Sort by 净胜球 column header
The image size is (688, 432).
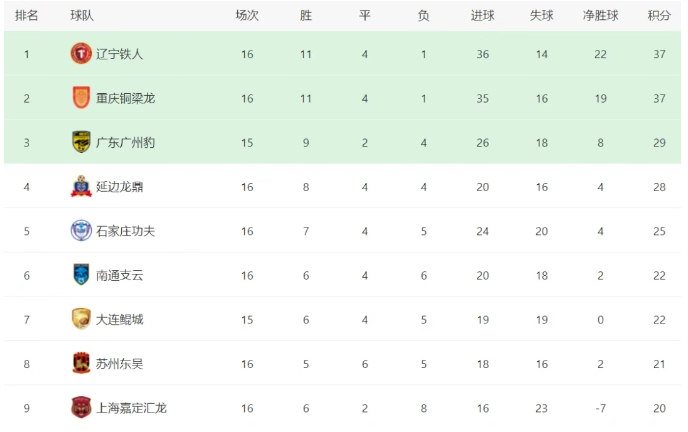pos(600,16)
